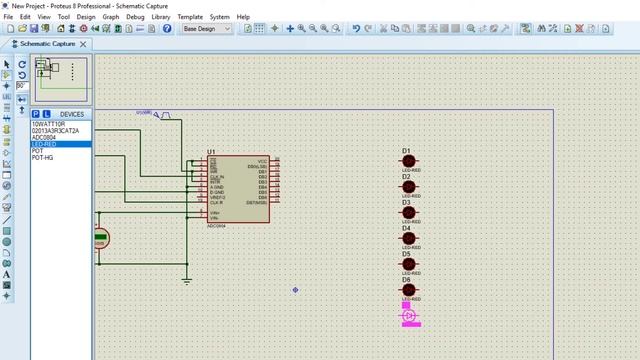The image size is (640, 360).
Task: Select the 2D line drawing tool
Action: pos(7,220)
